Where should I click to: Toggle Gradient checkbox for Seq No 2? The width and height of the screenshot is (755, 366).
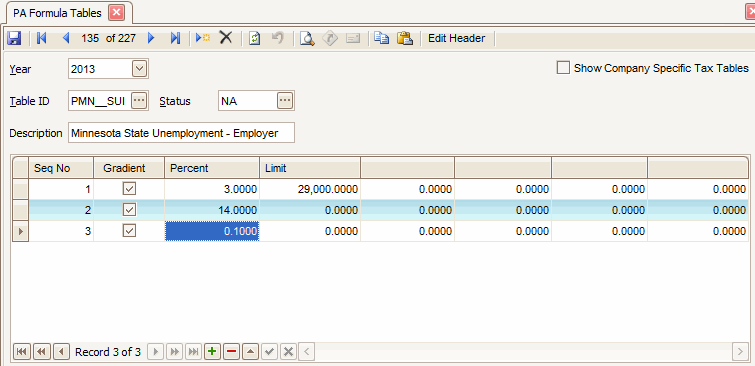129,210
